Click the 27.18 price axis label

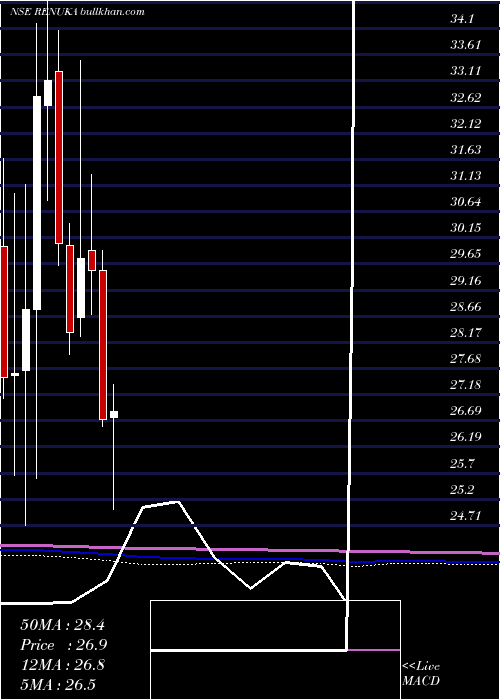pos(466,385)
